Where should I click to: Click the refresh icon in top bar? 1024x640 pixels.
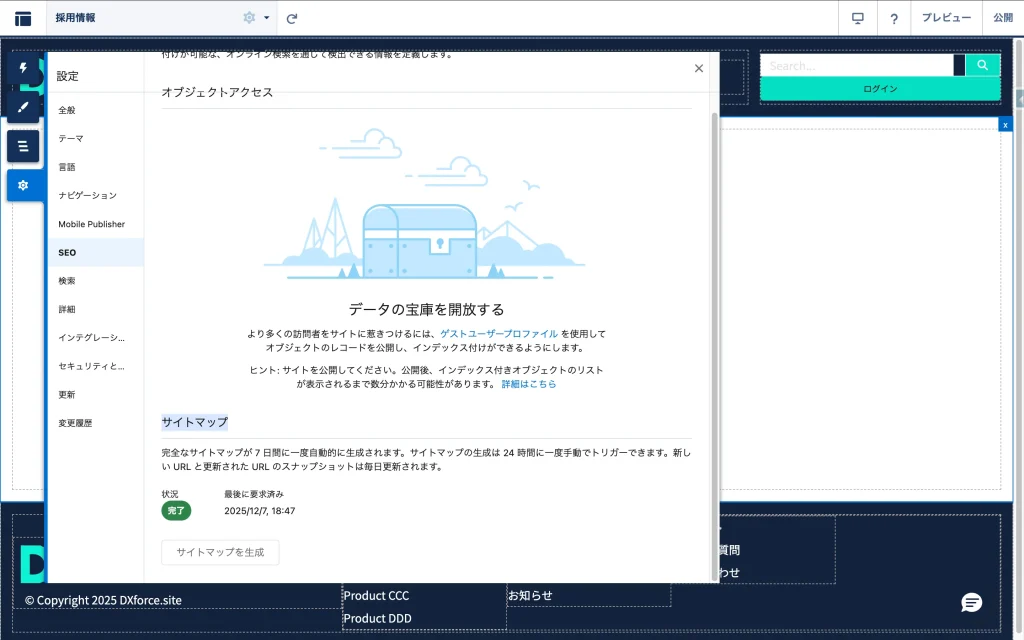click(292, 18)
